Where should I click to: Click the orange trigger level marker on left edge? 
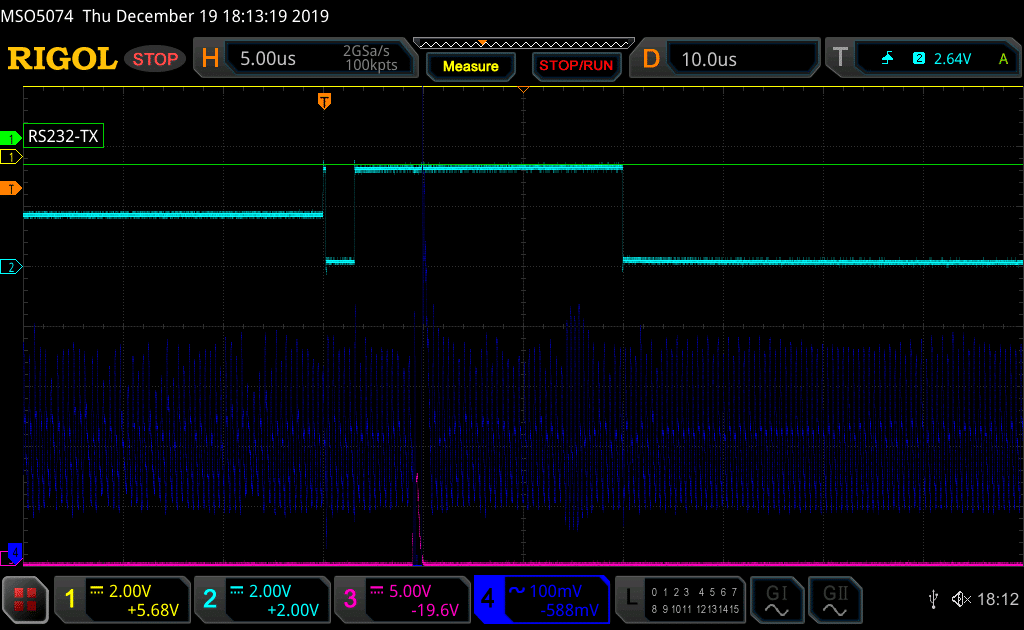(12, 188)
